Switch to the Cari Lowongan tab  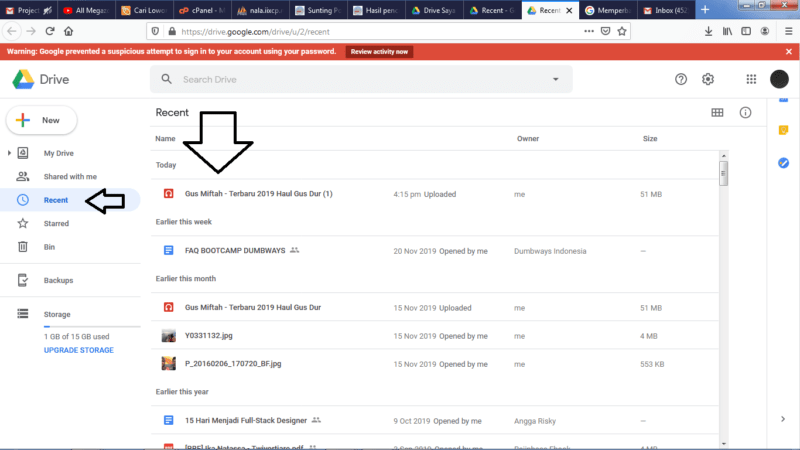click(x=144, y=10)
